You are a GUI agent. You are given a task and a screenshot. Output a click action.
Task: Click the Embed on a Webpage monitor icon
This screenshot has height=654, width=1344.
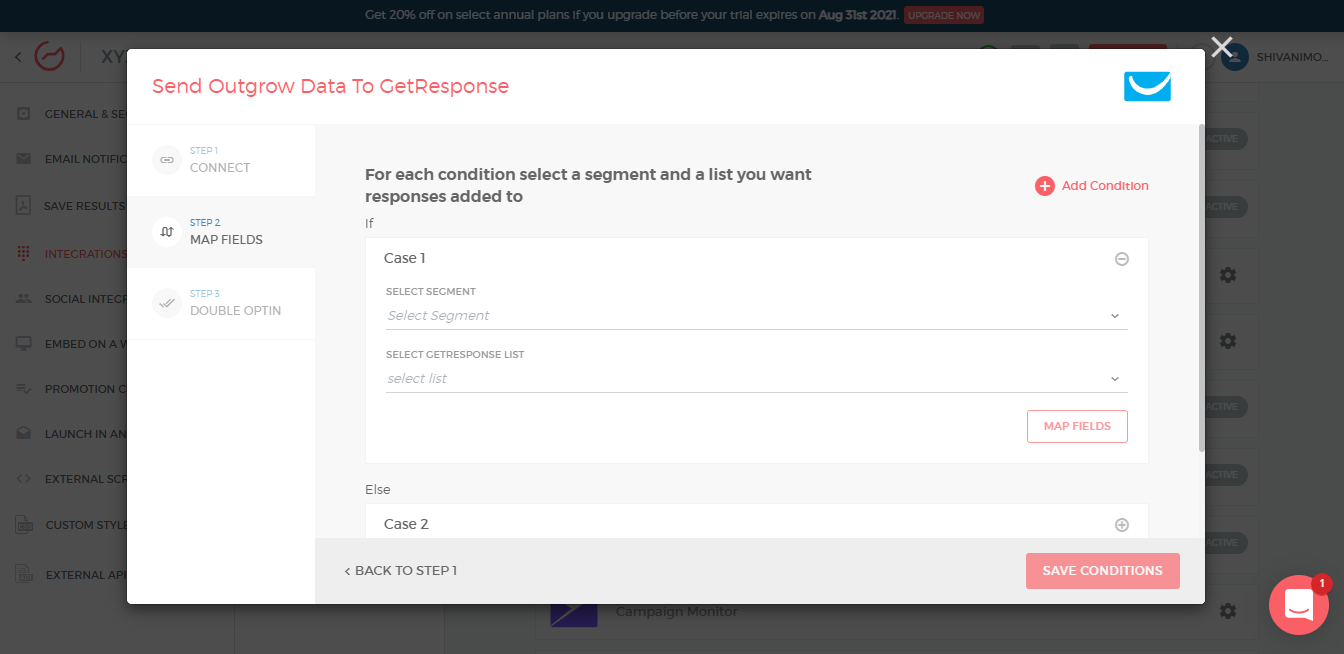click(x=24, y=344)
